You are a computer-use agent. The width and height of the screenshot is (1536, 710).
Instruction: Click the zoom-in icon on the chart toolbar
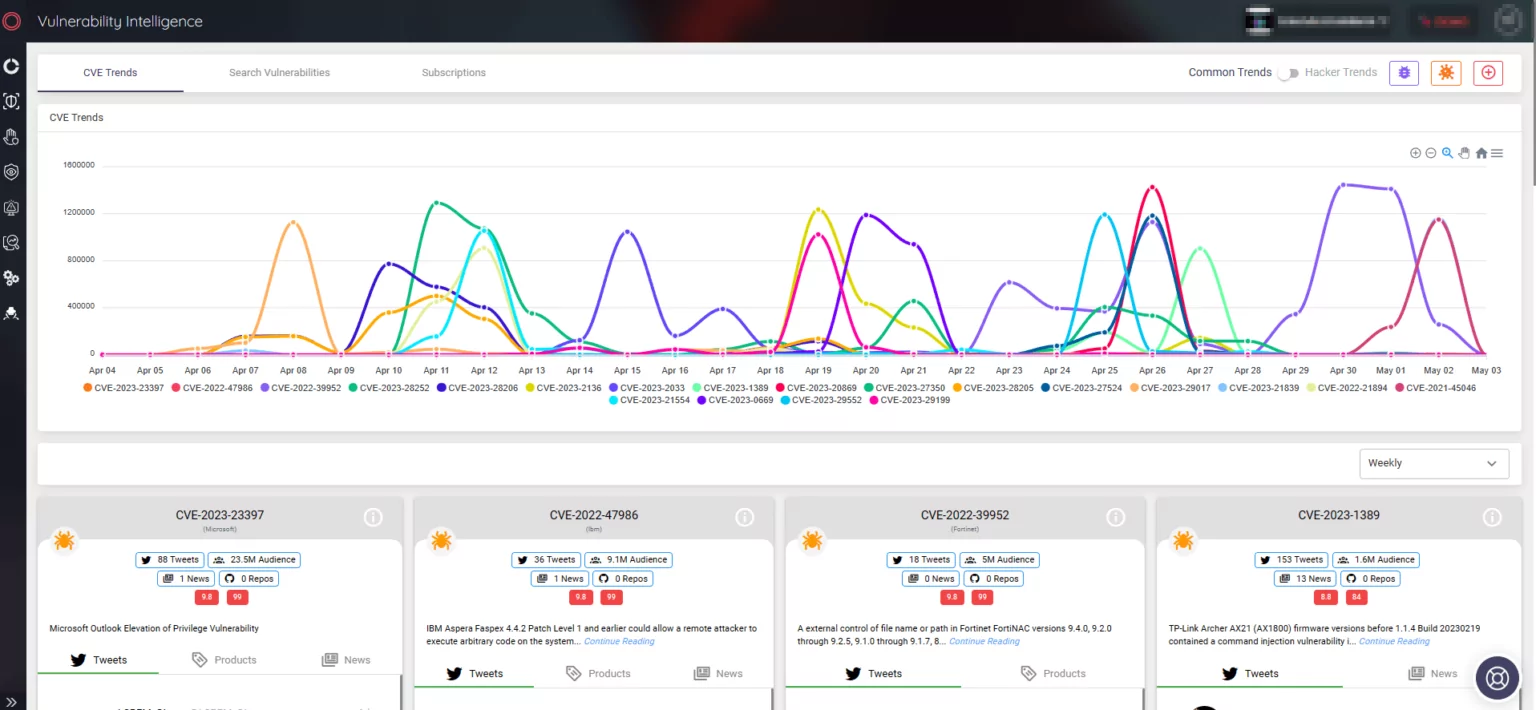(x=1415, y=152)
